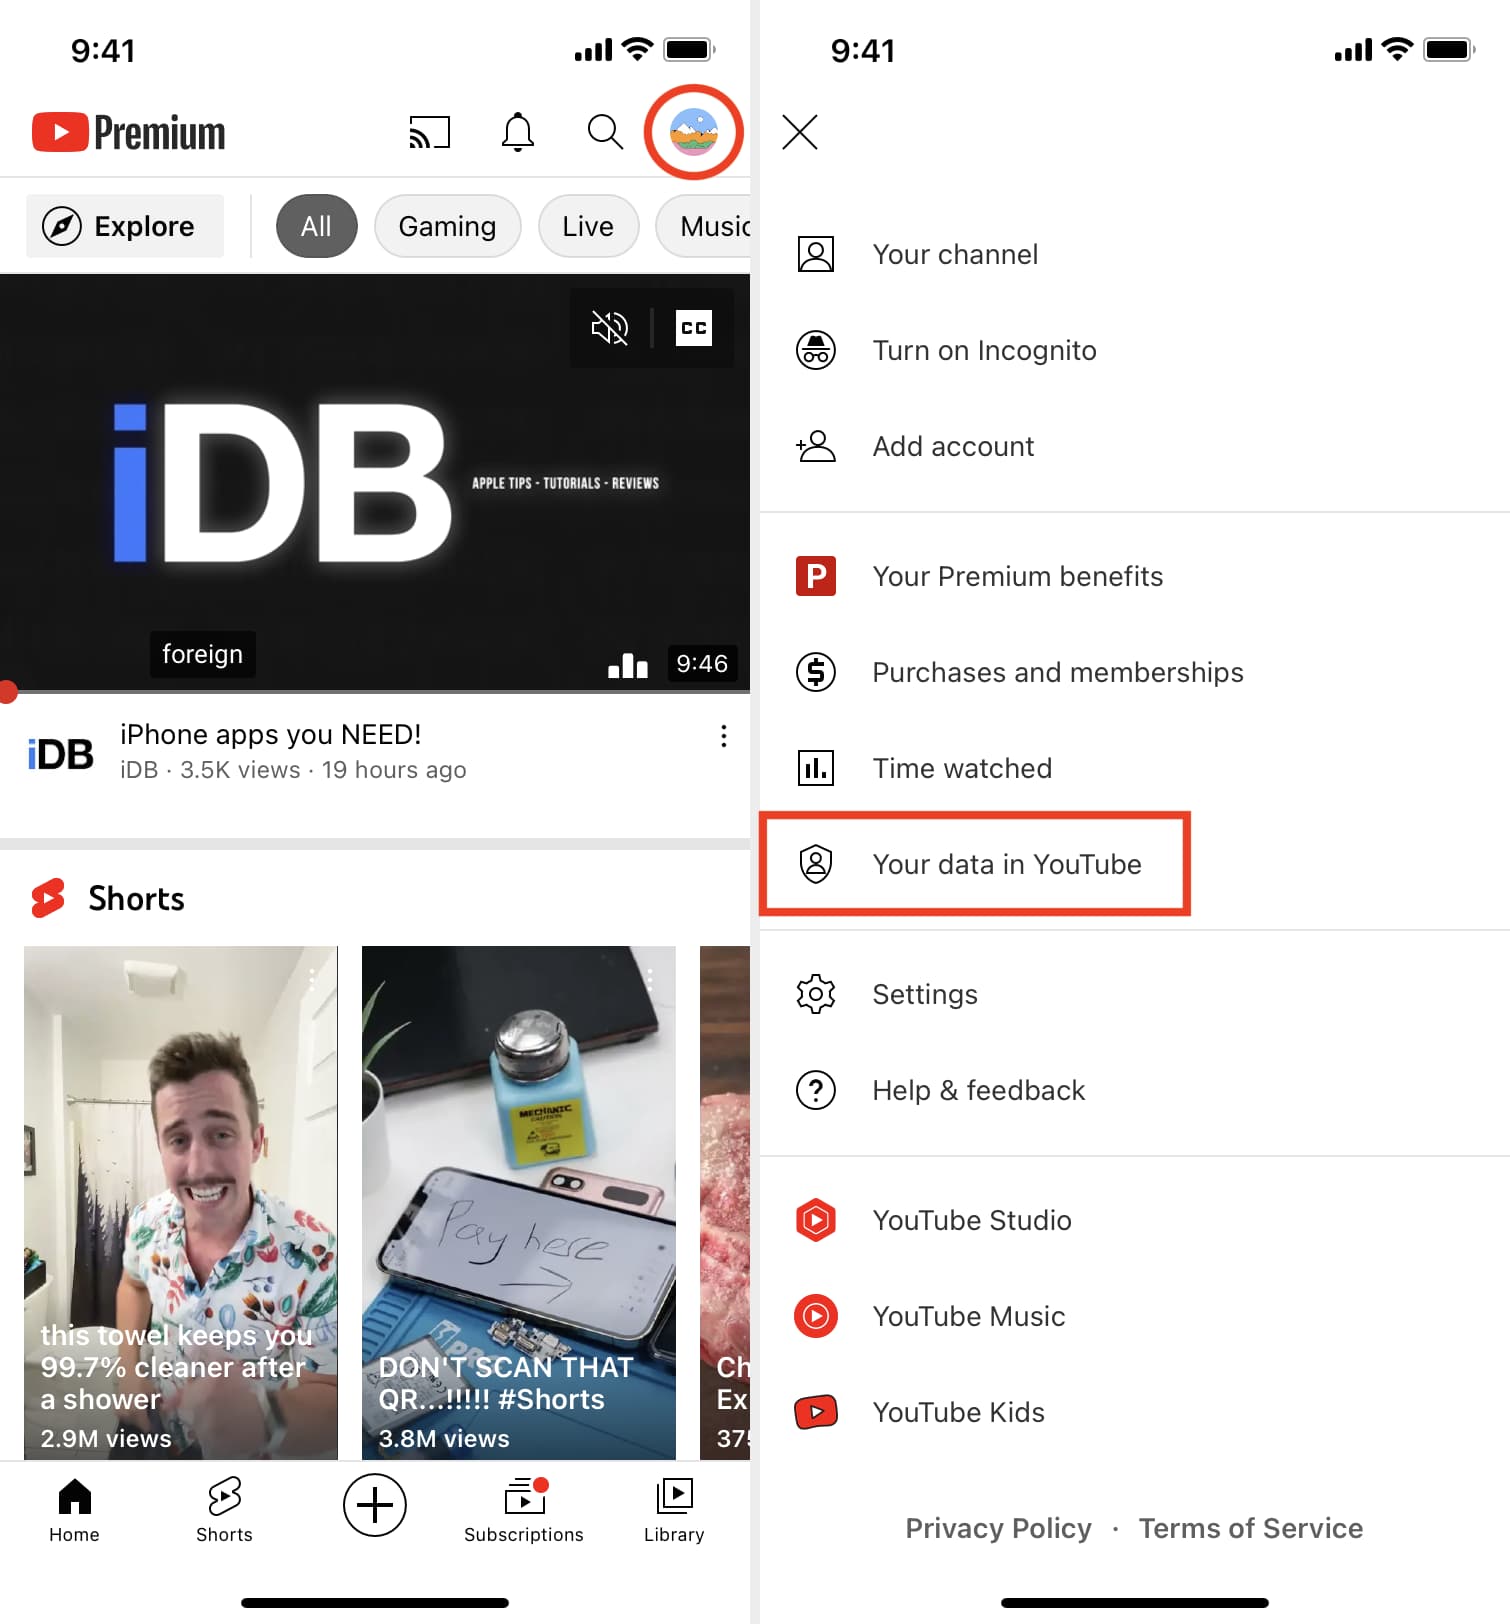Play the towel shower Short

click(181, 1202)
